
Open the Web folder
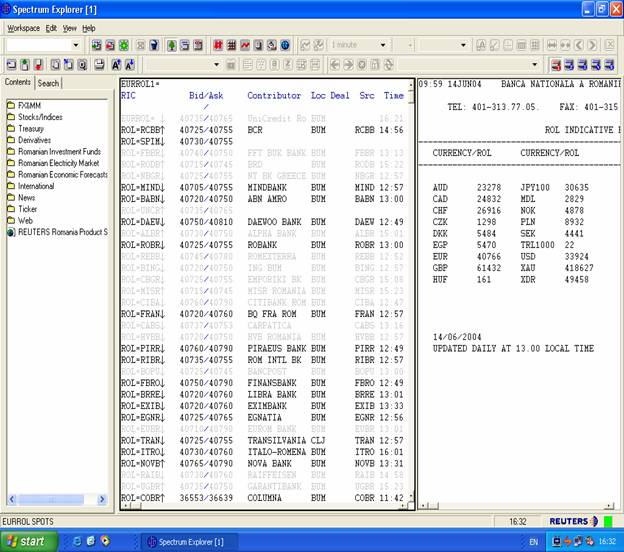pyautogui.click(x=20, y=221)
